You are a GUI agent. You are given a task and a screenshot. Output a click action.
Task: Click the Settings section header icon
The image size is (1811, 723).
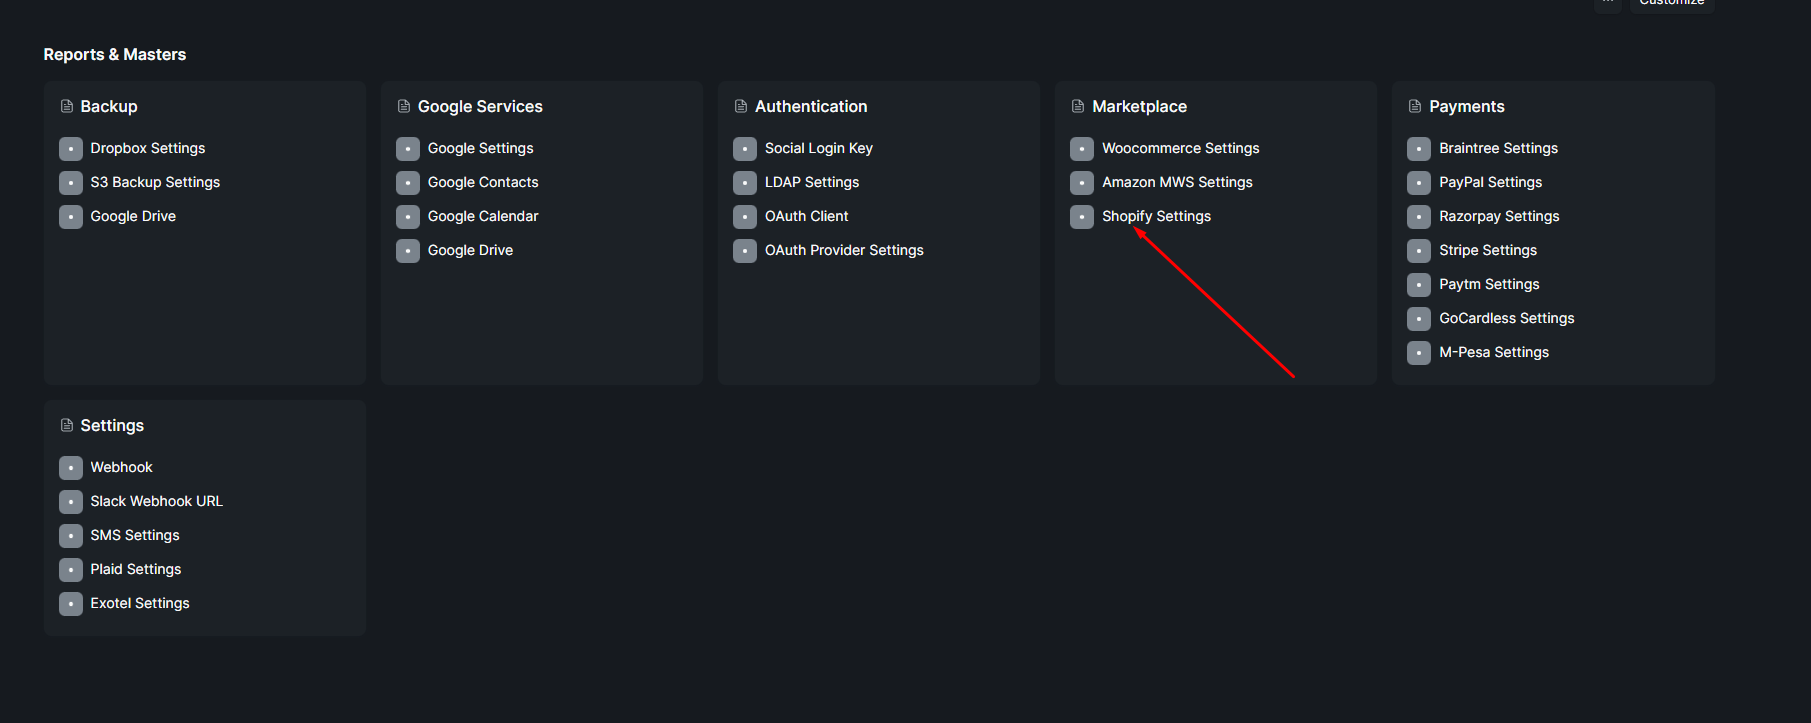[x=67, y=425]
